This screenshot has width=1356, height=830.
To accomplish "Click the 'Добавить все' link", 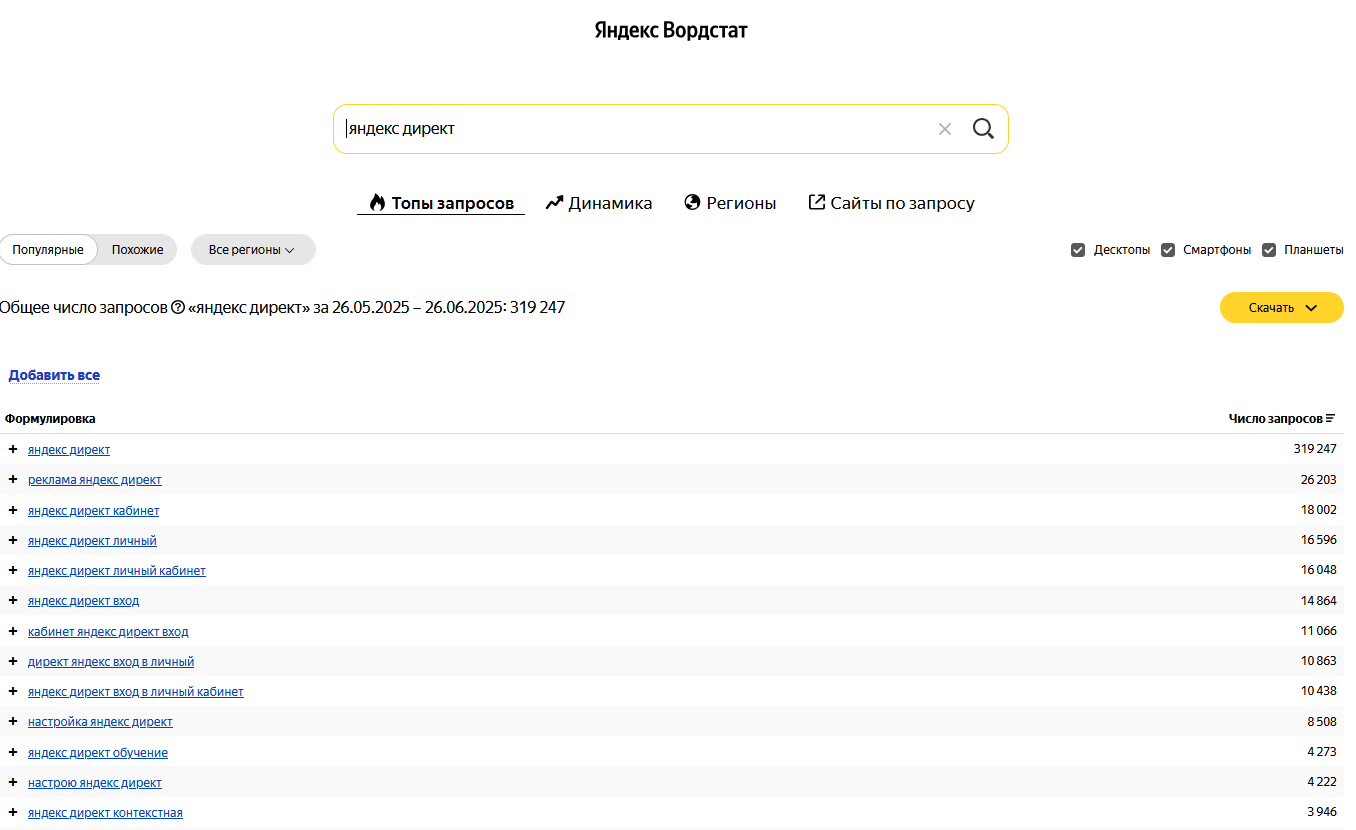I will tap(54, 375).
